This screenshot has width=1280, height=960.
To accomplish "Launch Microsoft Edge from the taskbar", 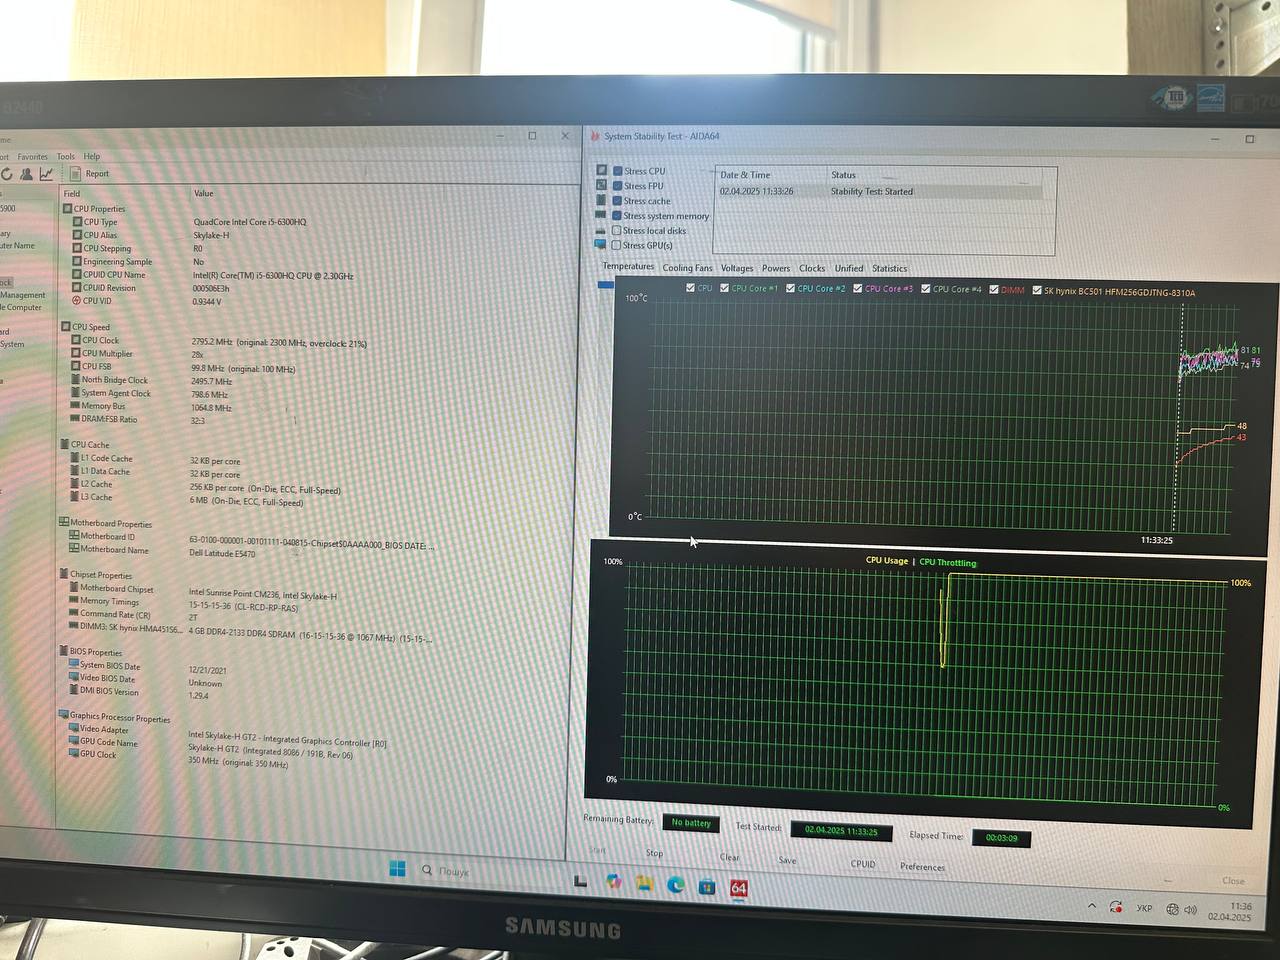I will click(676, 885).
